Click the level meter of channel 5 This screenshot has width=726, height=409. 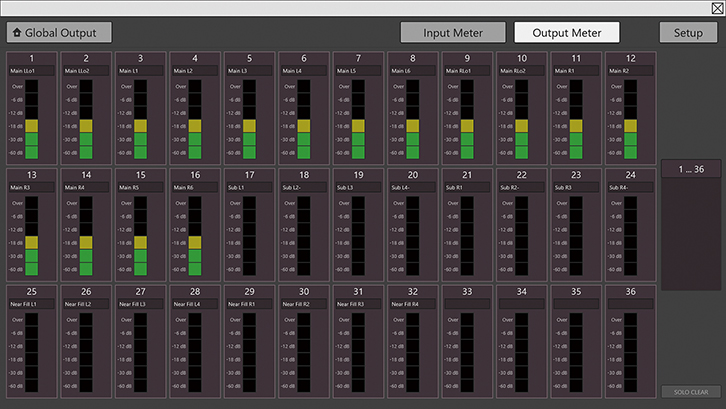point(249,120)
